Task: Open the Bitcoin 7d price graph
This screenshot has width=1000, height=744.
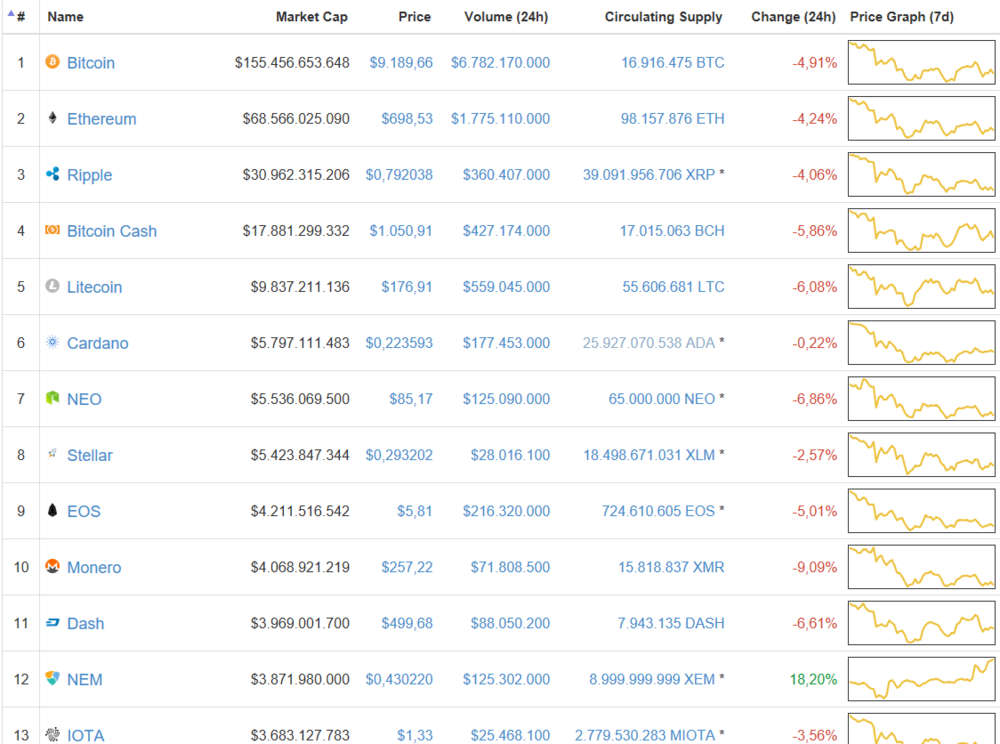Action: click(922, 62)
